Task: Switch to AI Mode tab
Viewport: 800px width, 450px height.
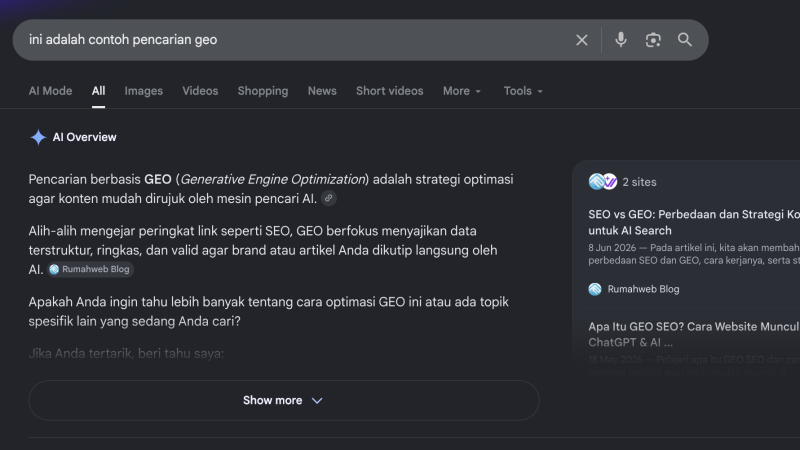Action: point(51,91)
